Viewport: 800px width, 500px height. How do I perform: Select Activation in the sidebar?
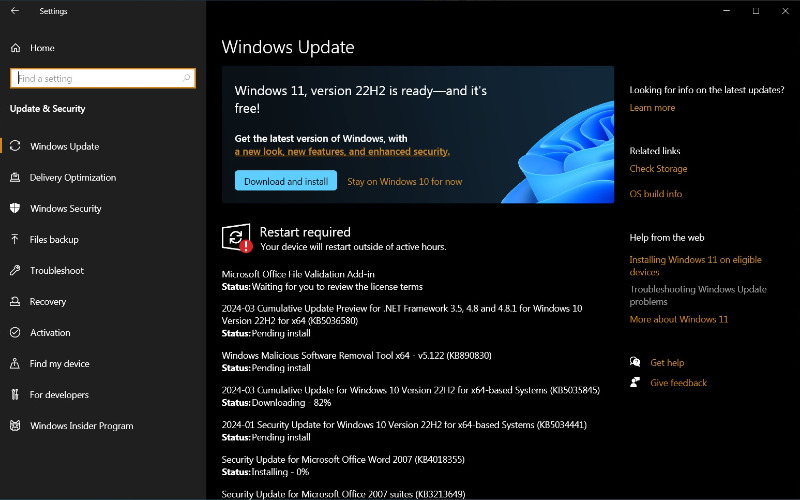50,333
